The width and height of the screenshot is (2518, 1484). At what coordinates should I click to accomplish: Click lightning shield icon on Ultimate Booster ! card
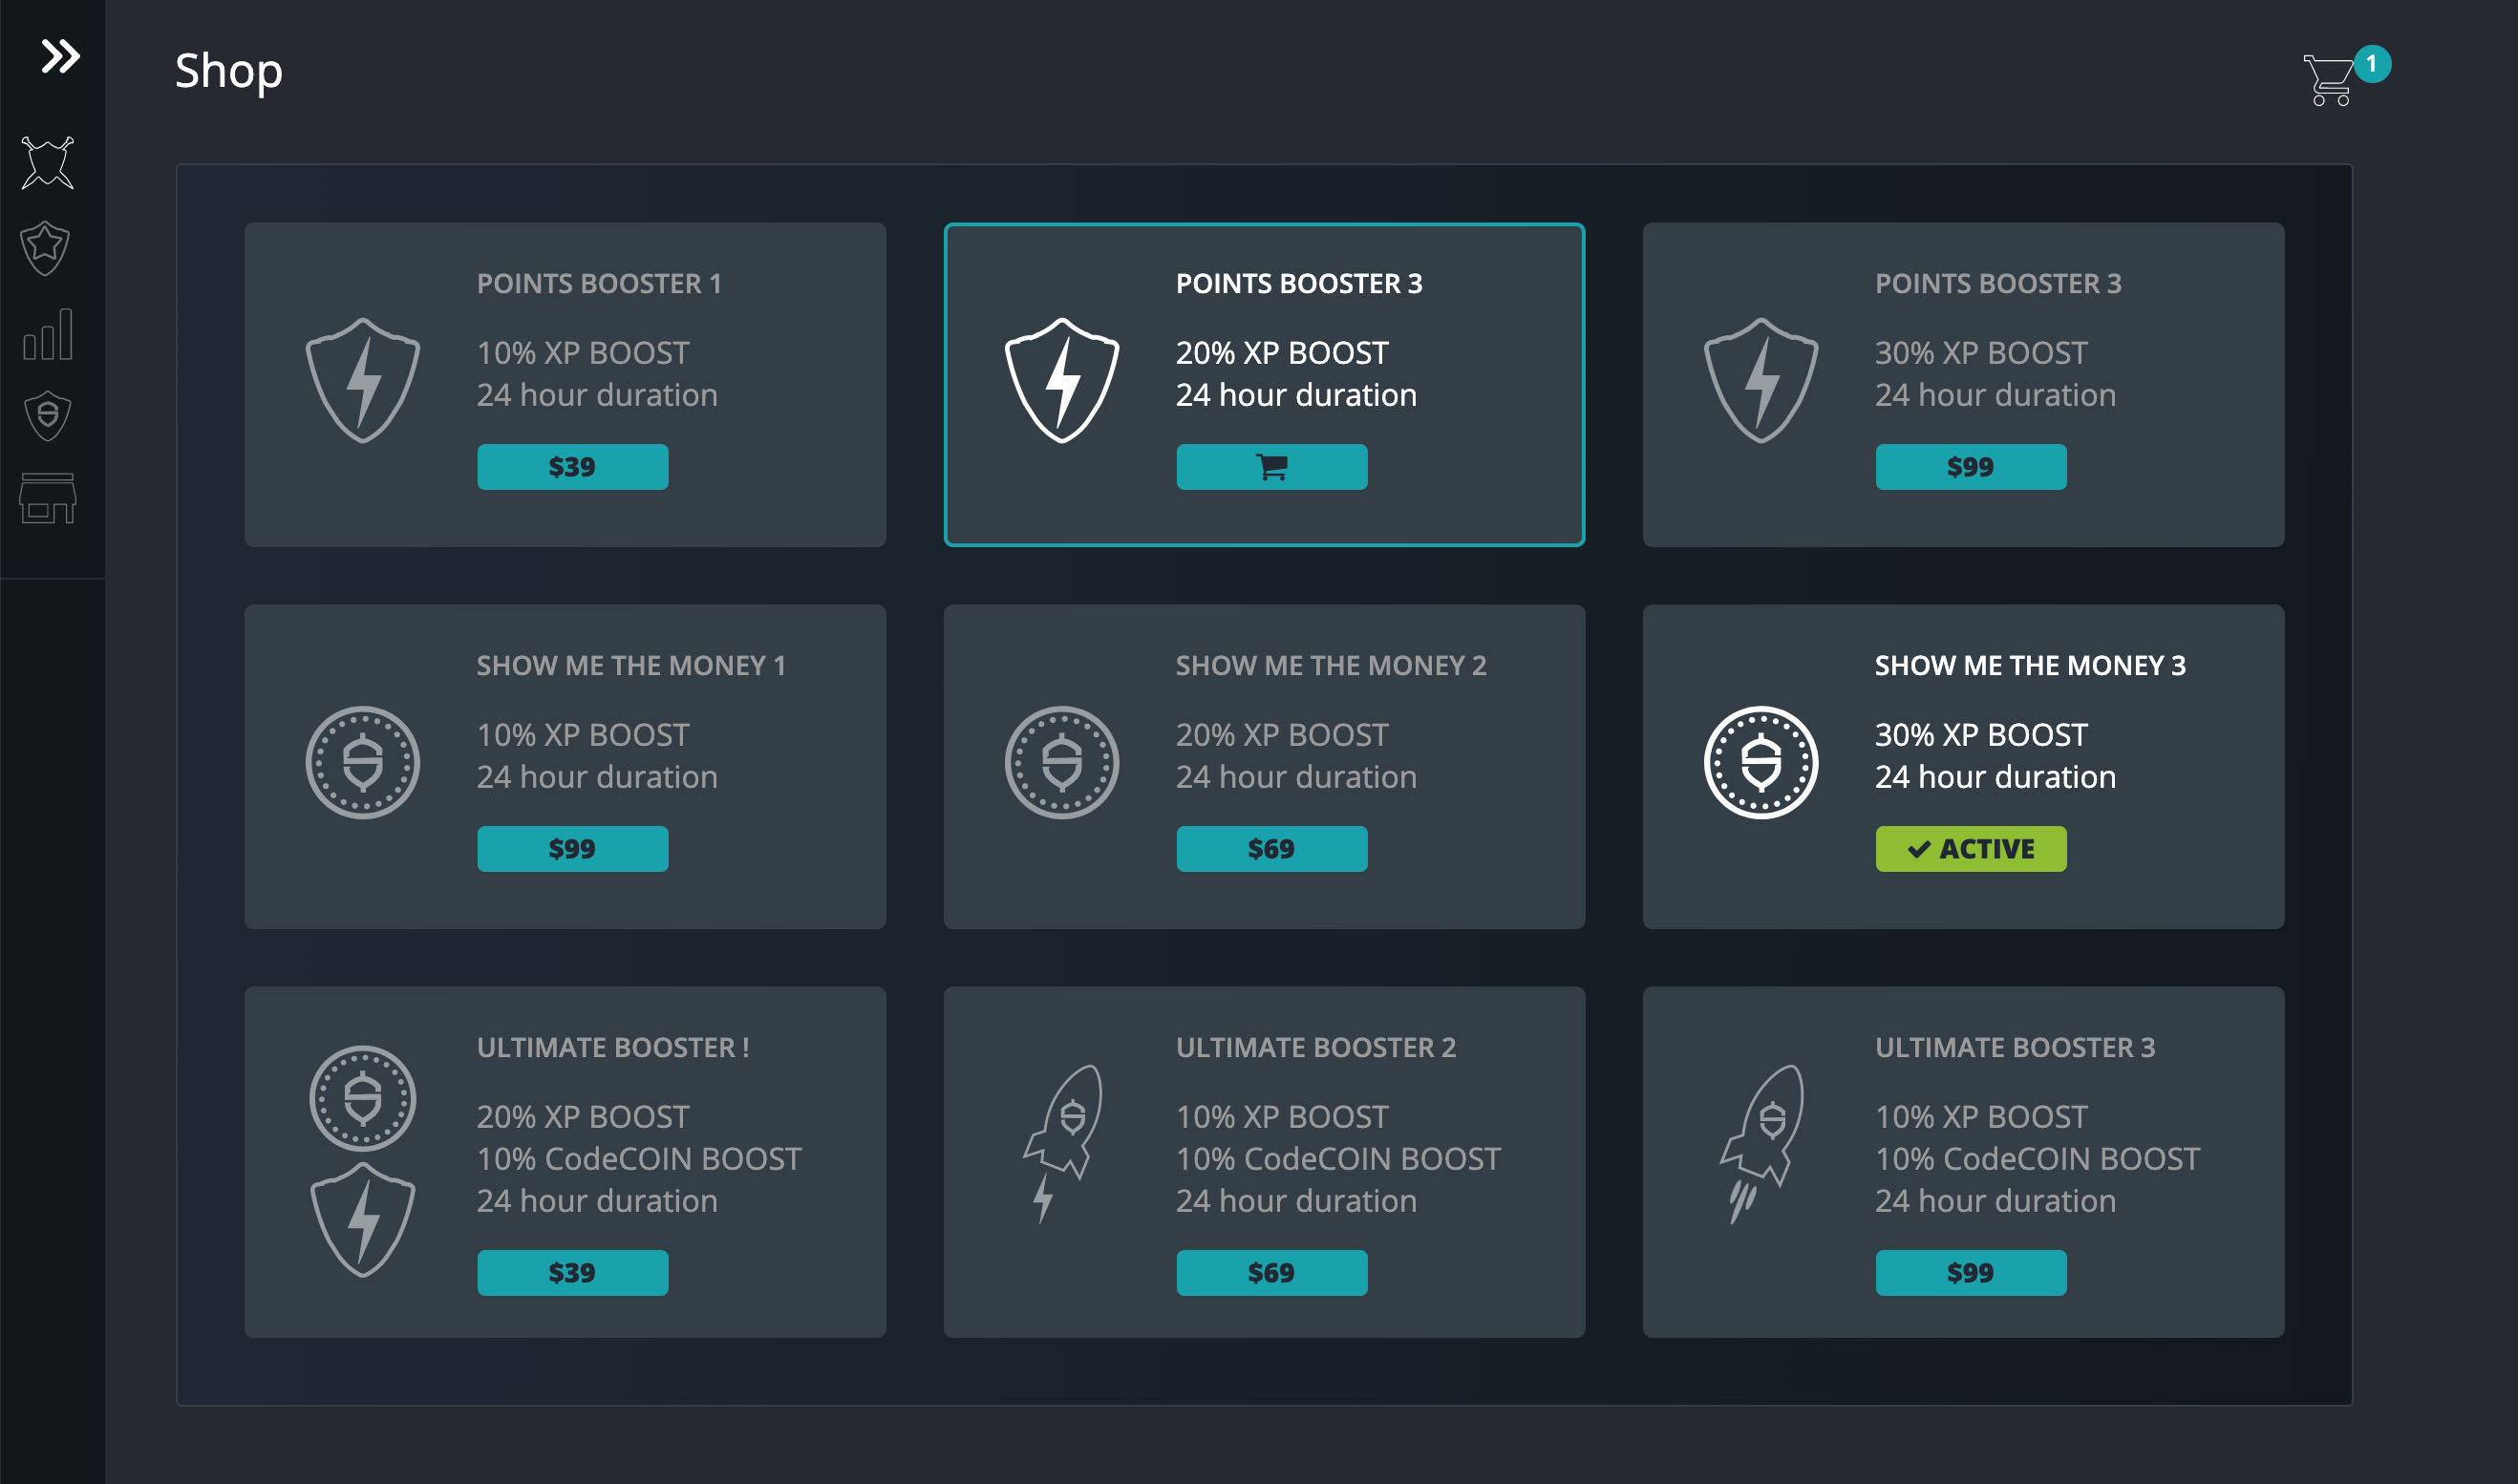tap(362, 1220)
